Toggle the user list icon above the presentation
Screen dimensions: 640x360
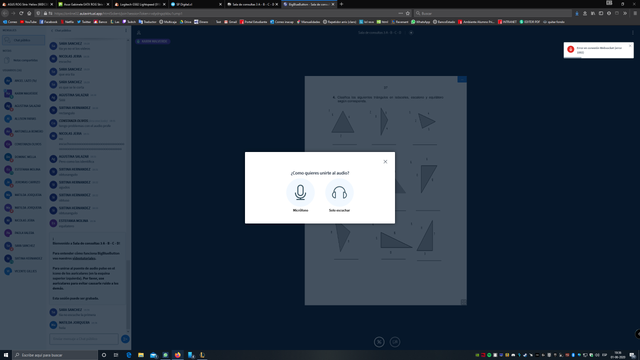139,32
